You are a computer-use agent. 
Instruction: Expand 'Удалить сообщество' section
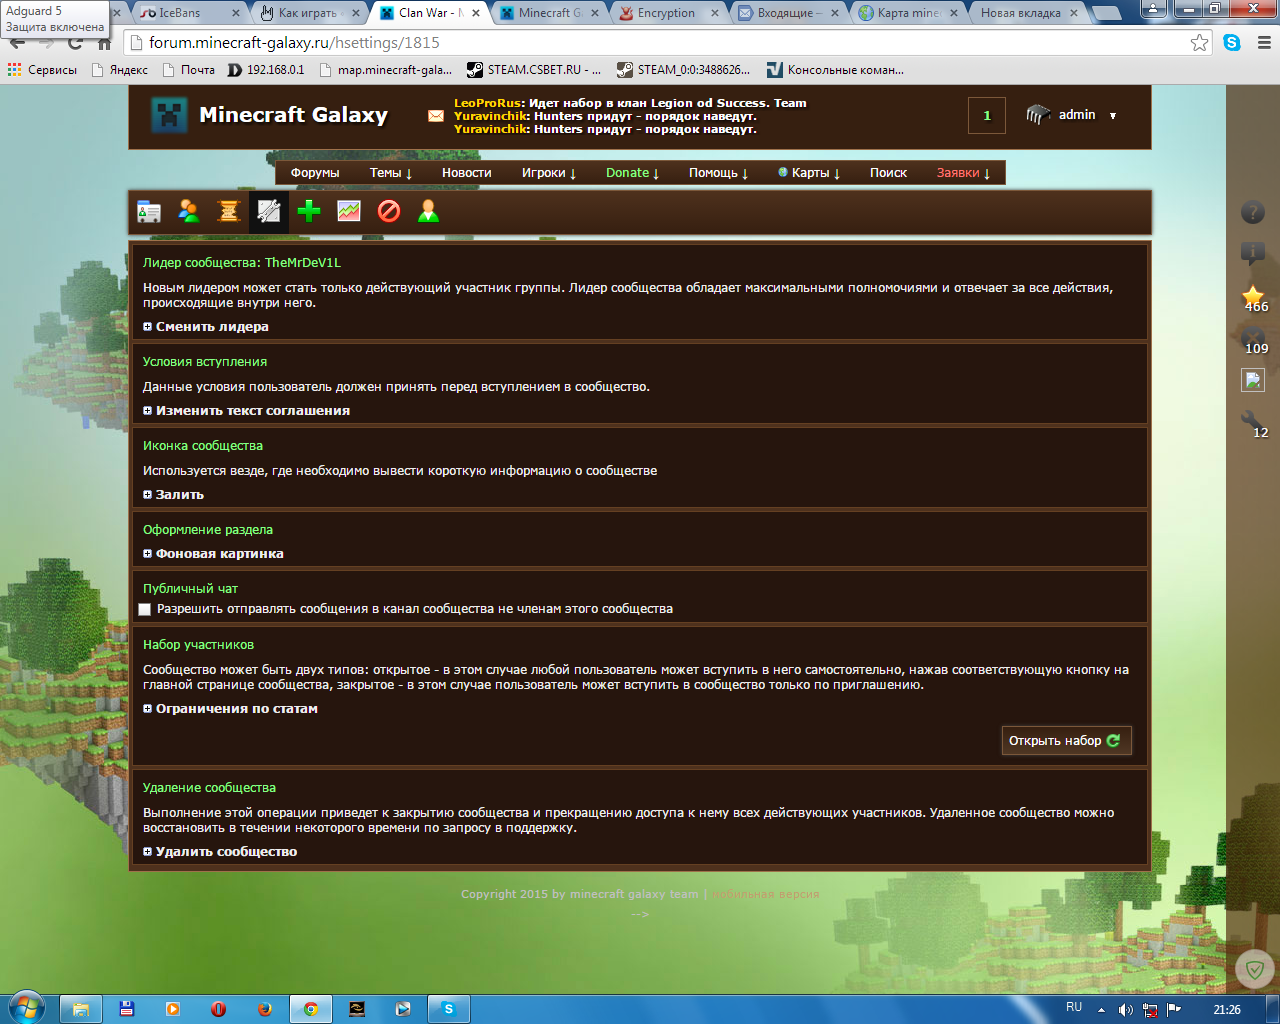[x=220, y=852]
